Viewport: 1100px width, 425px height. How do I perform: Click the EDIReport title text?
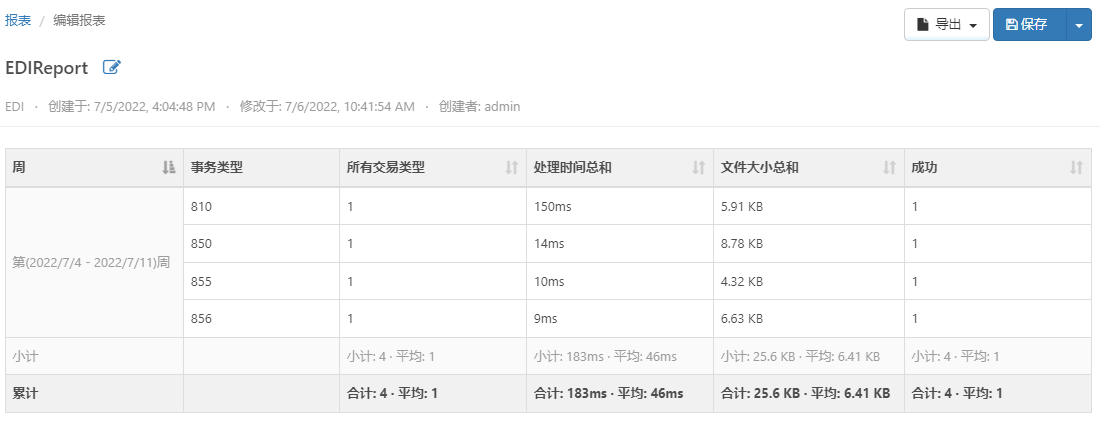point(47,68)
